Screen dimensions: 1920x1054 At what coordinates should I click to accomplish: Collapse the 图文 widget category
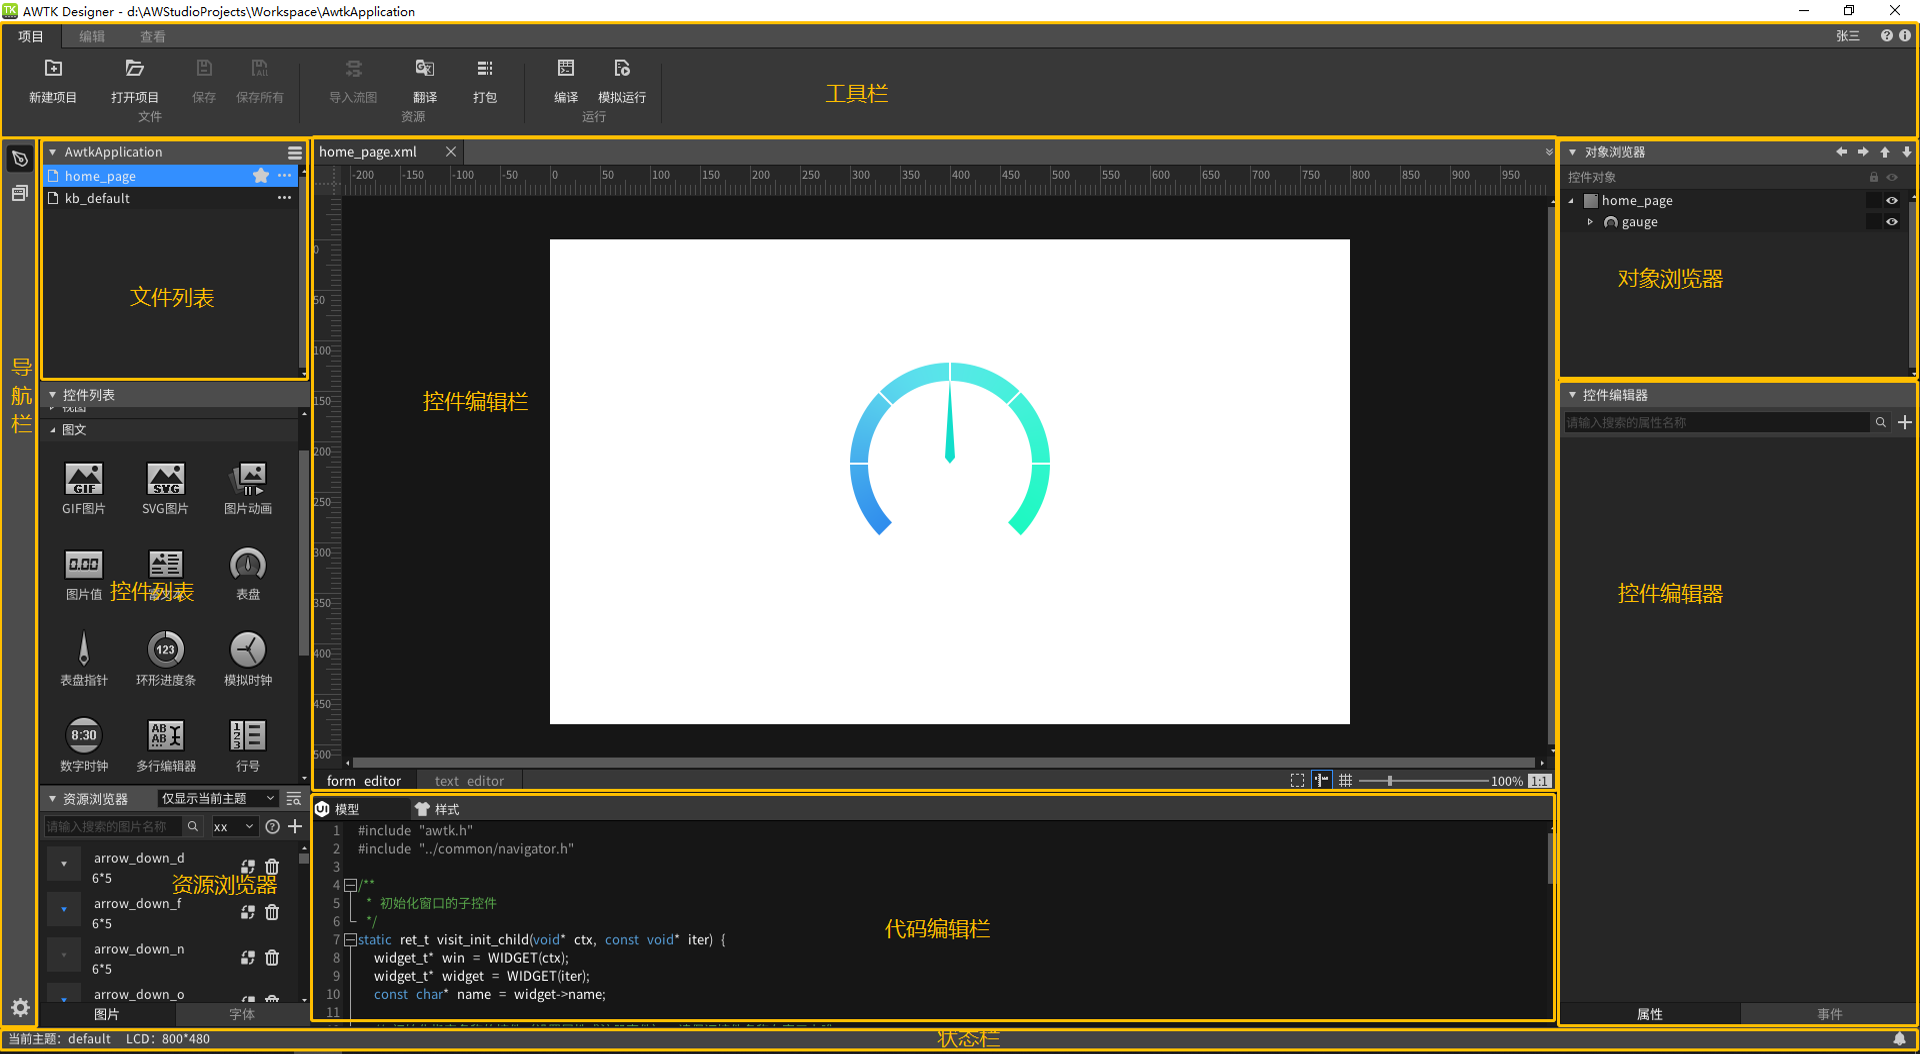53,430
